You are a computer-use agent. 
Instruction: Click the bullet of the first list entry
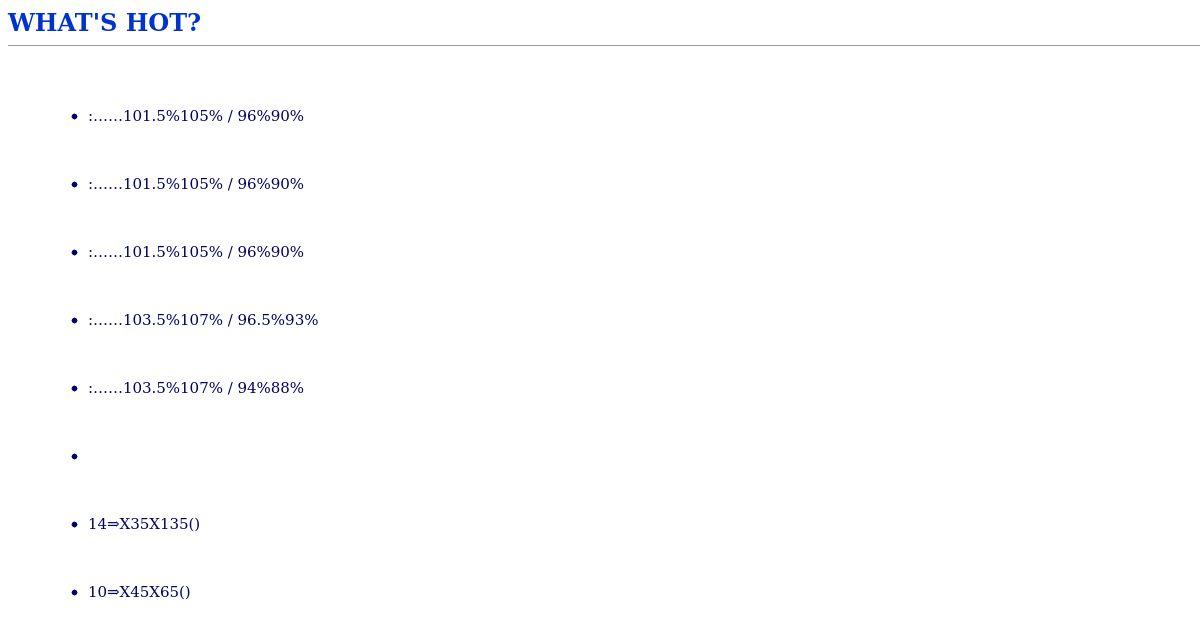coord(74,117)
